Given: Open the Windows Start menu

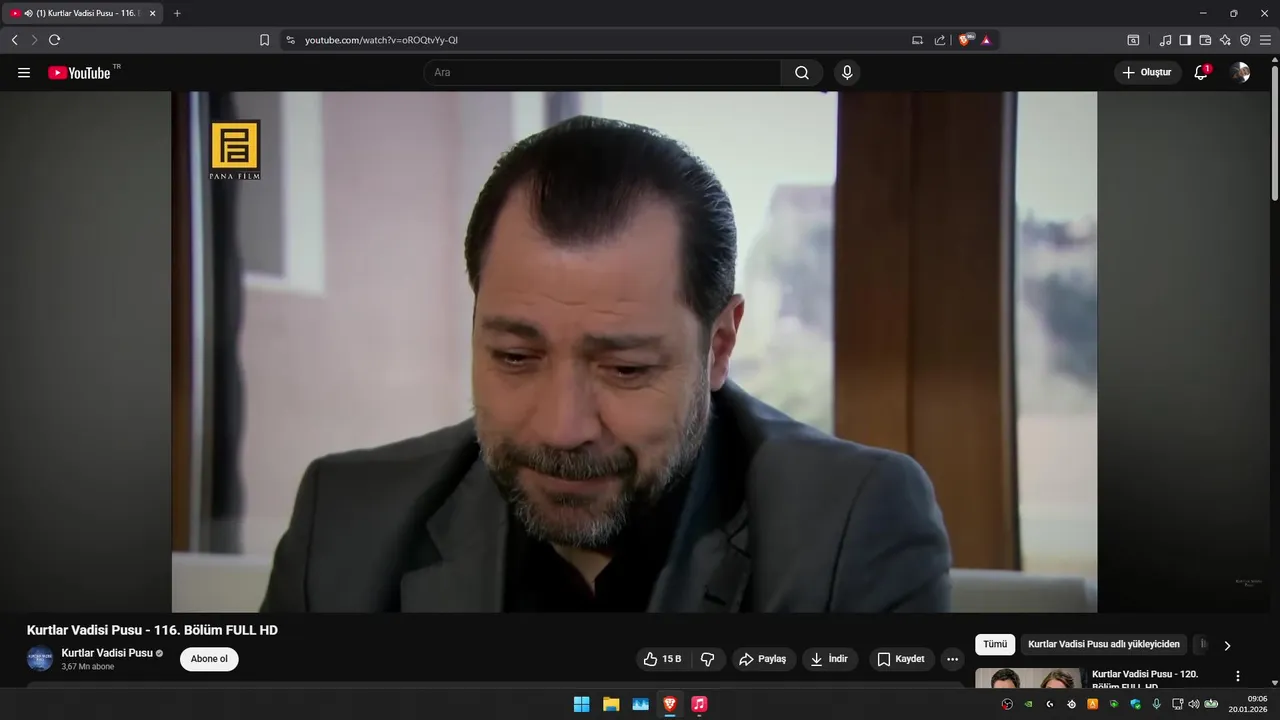Looking at the screenshot, I should 581,704.
